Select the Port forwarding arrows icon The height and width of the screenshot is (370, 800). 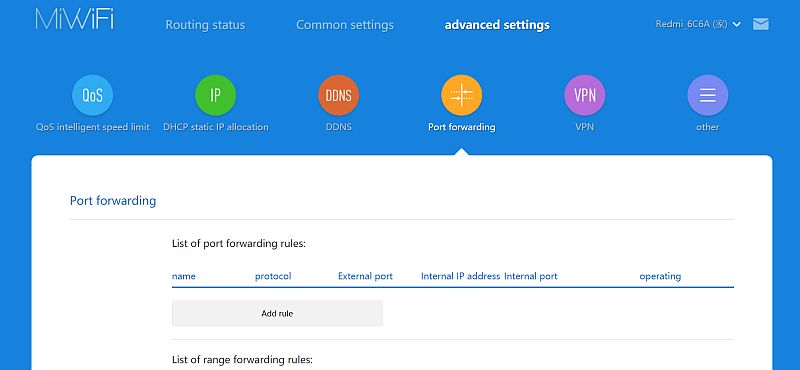pyautogui.click(x=462, y=95)
